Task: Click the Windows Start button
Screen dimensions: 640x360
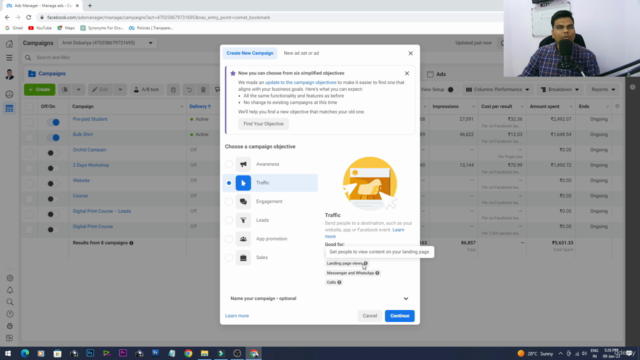Action: tap(8, 353)
